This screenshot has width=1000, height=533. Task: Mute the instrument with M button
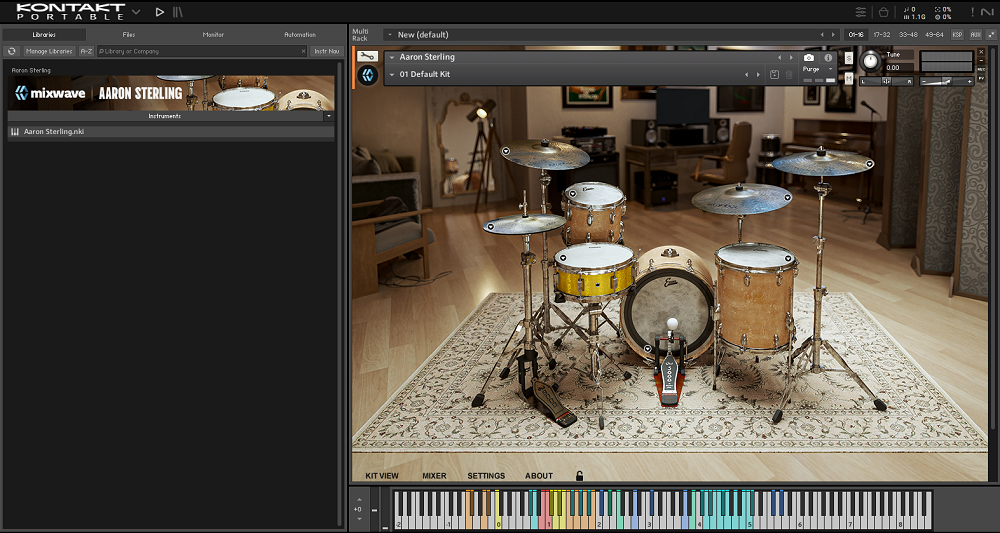pos(849,77)
